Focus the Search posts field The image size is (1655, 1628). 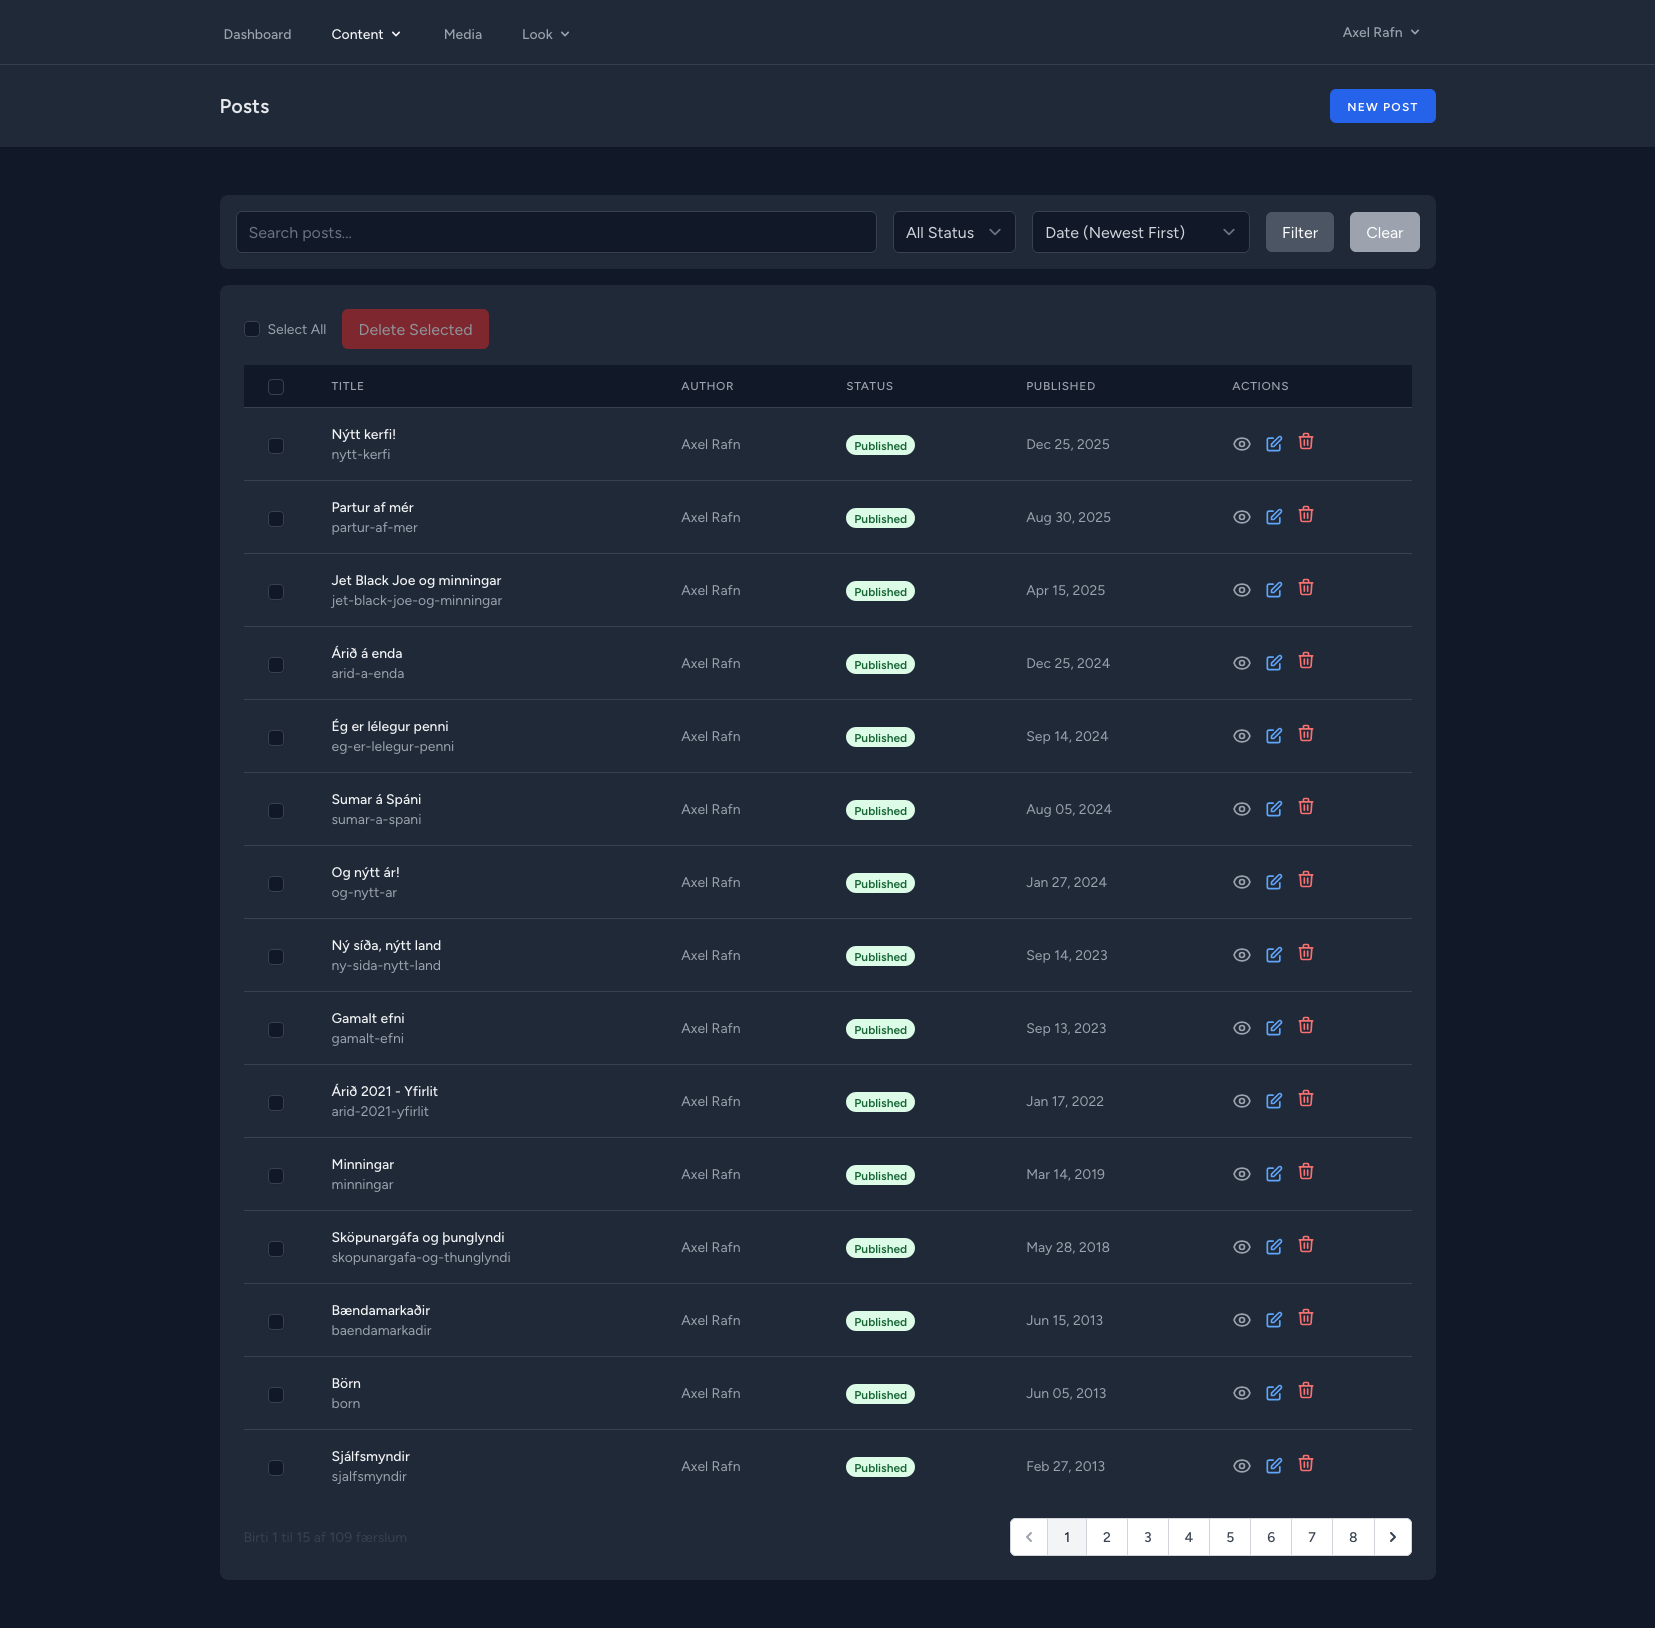coord(556,232)
